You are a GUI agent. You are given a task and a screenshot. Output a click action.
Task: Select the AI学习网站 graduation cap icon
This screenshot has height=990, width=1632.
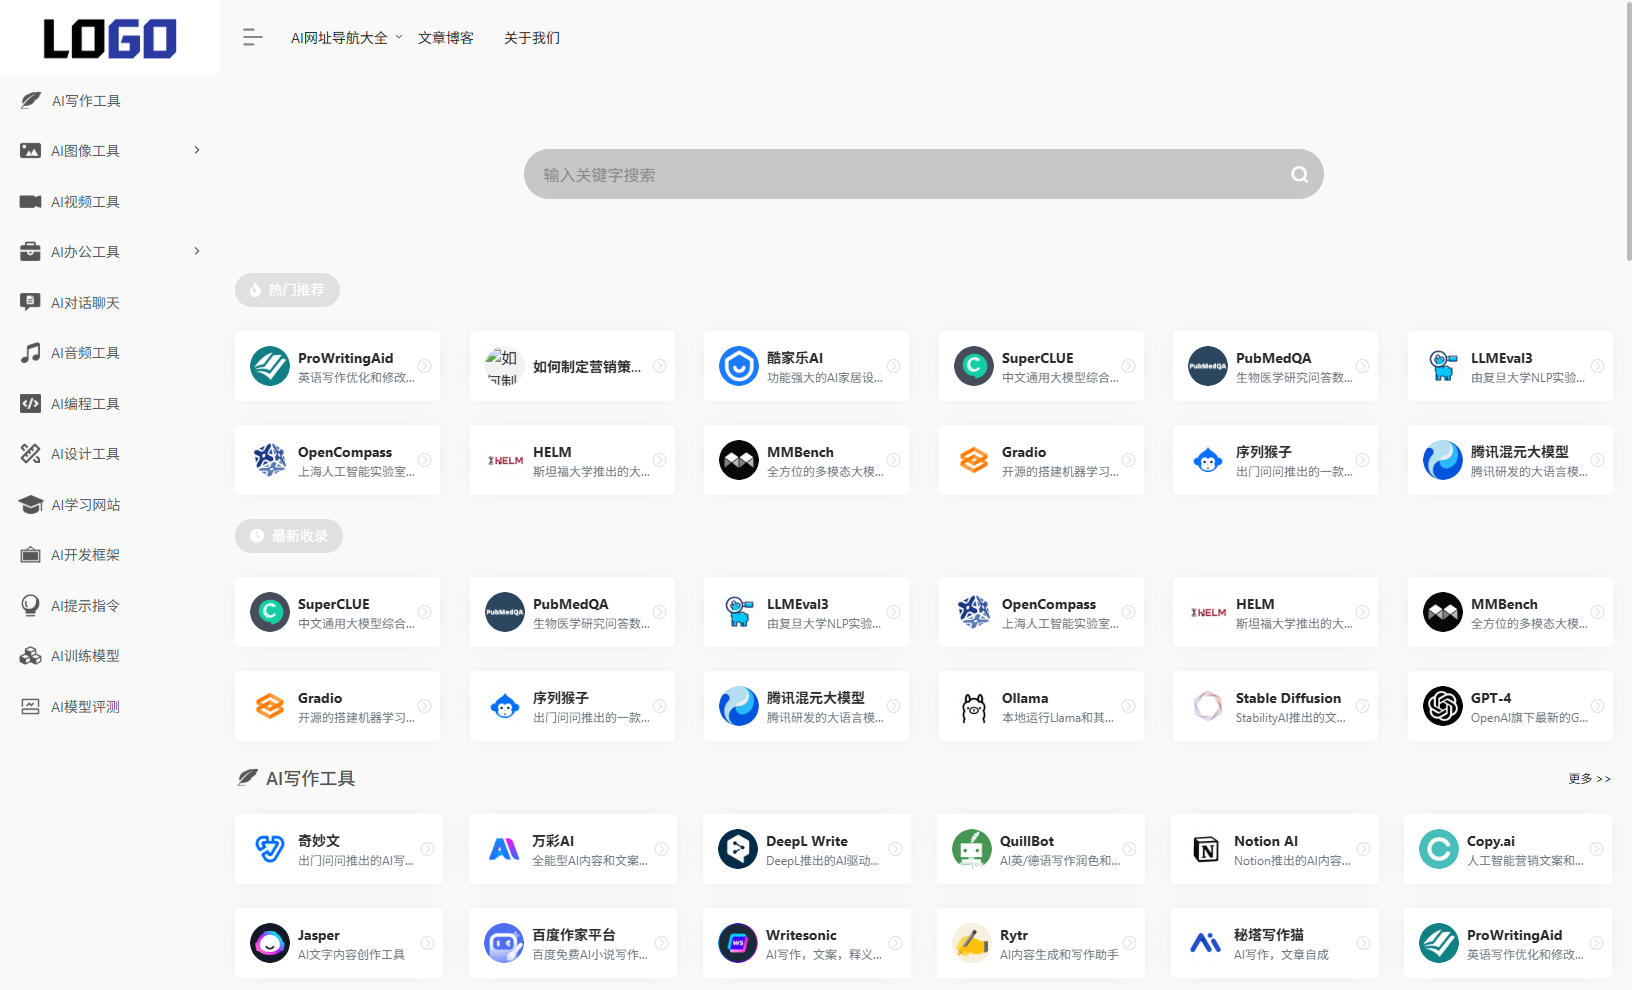(x=31, y=504)
